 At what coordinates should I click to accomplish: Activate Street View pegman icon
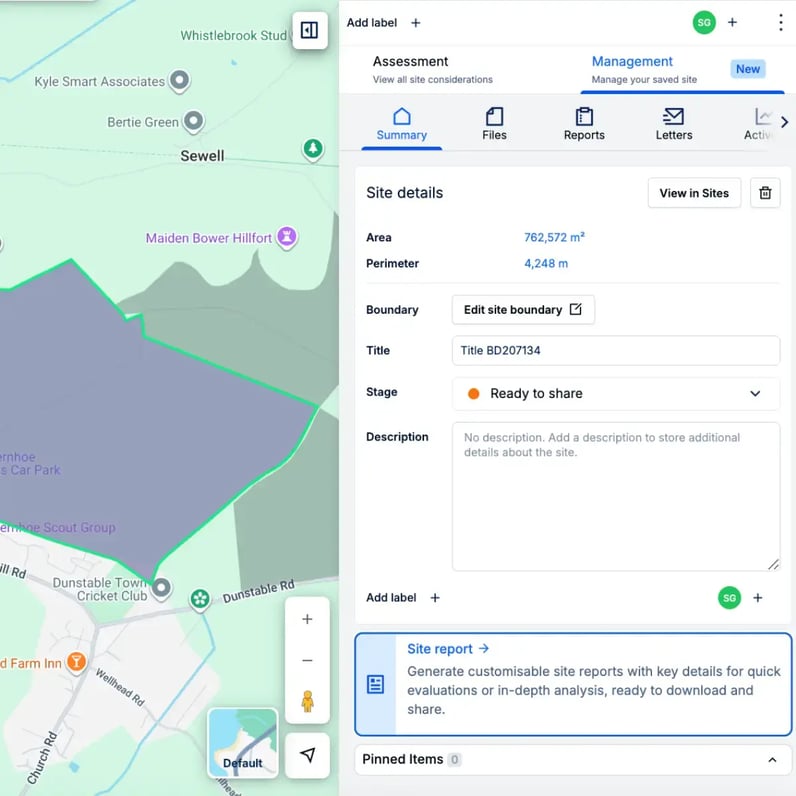coord(307,701)
